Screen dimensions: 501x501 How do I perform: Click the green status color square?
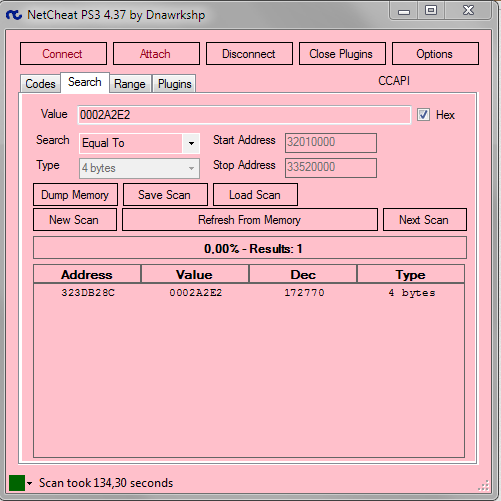click(x=17, y=483)
